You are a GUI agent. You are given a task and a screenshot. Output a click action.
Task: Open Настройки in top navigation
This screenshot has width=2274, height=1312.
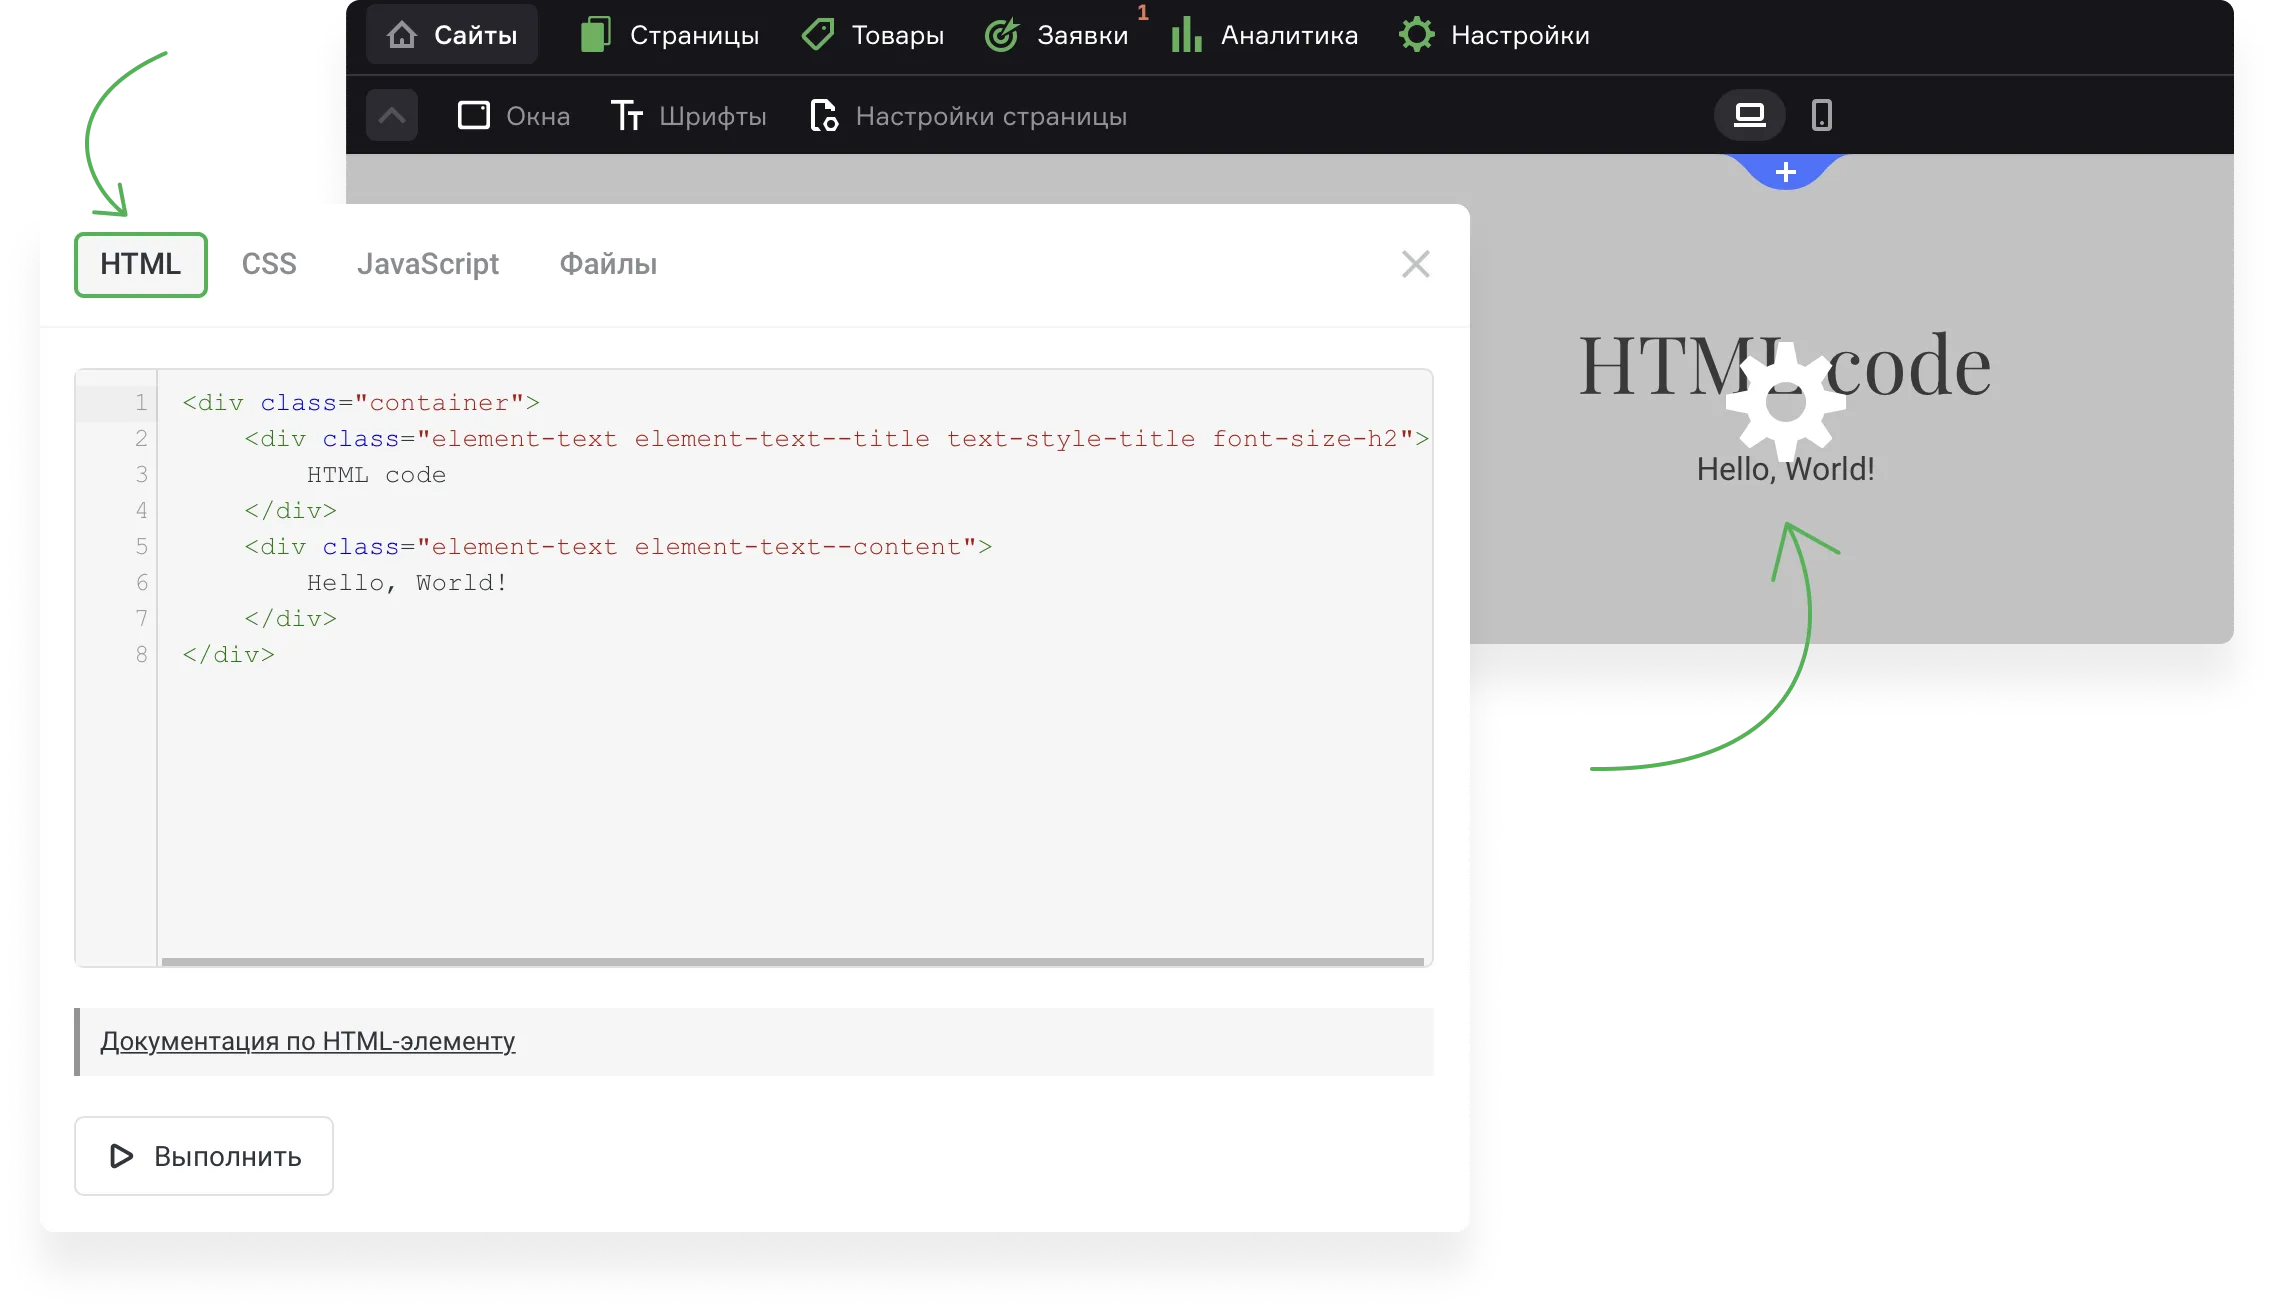coord(1494,35)
